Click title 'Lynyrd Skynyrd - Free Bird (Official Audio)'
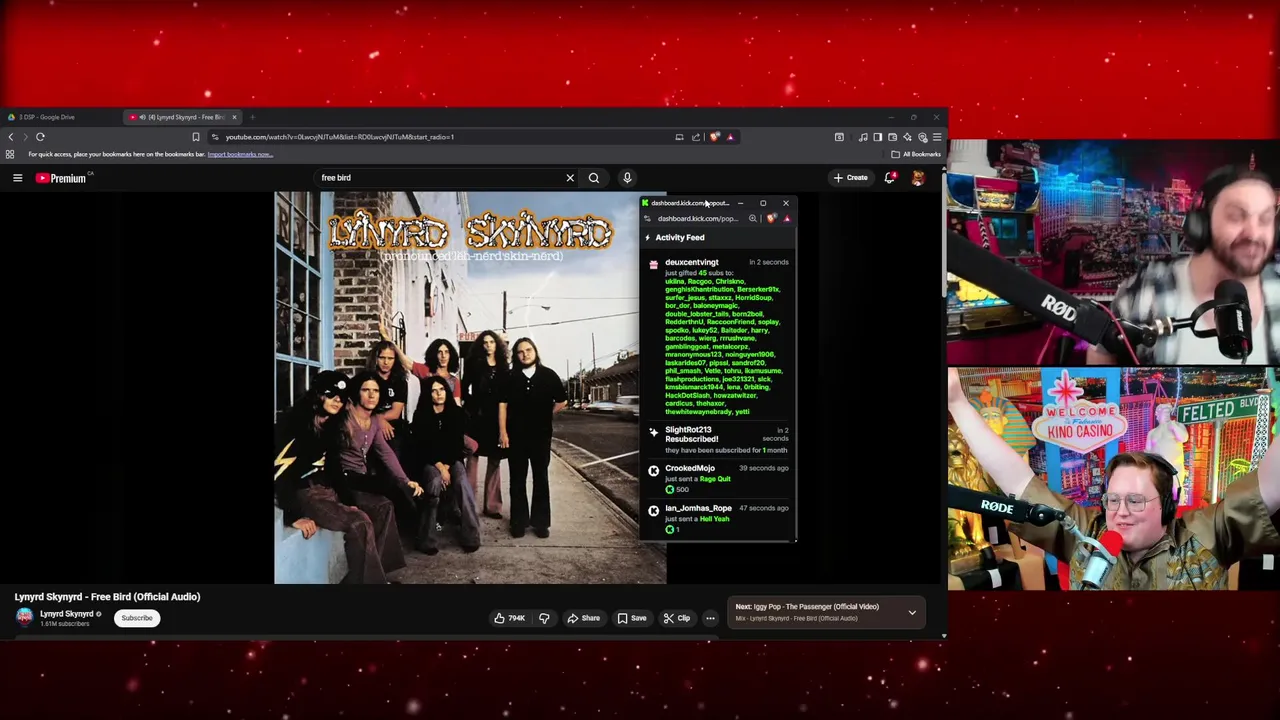 click(x=107, y=597)
